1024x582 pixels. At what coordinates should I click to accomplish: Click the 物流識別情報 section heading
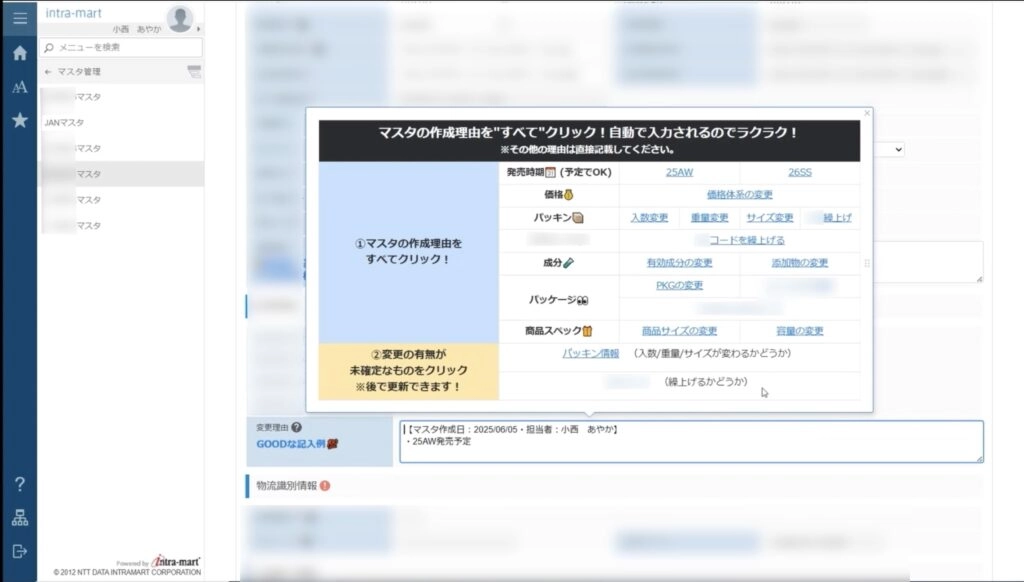(x=286, y=486)
